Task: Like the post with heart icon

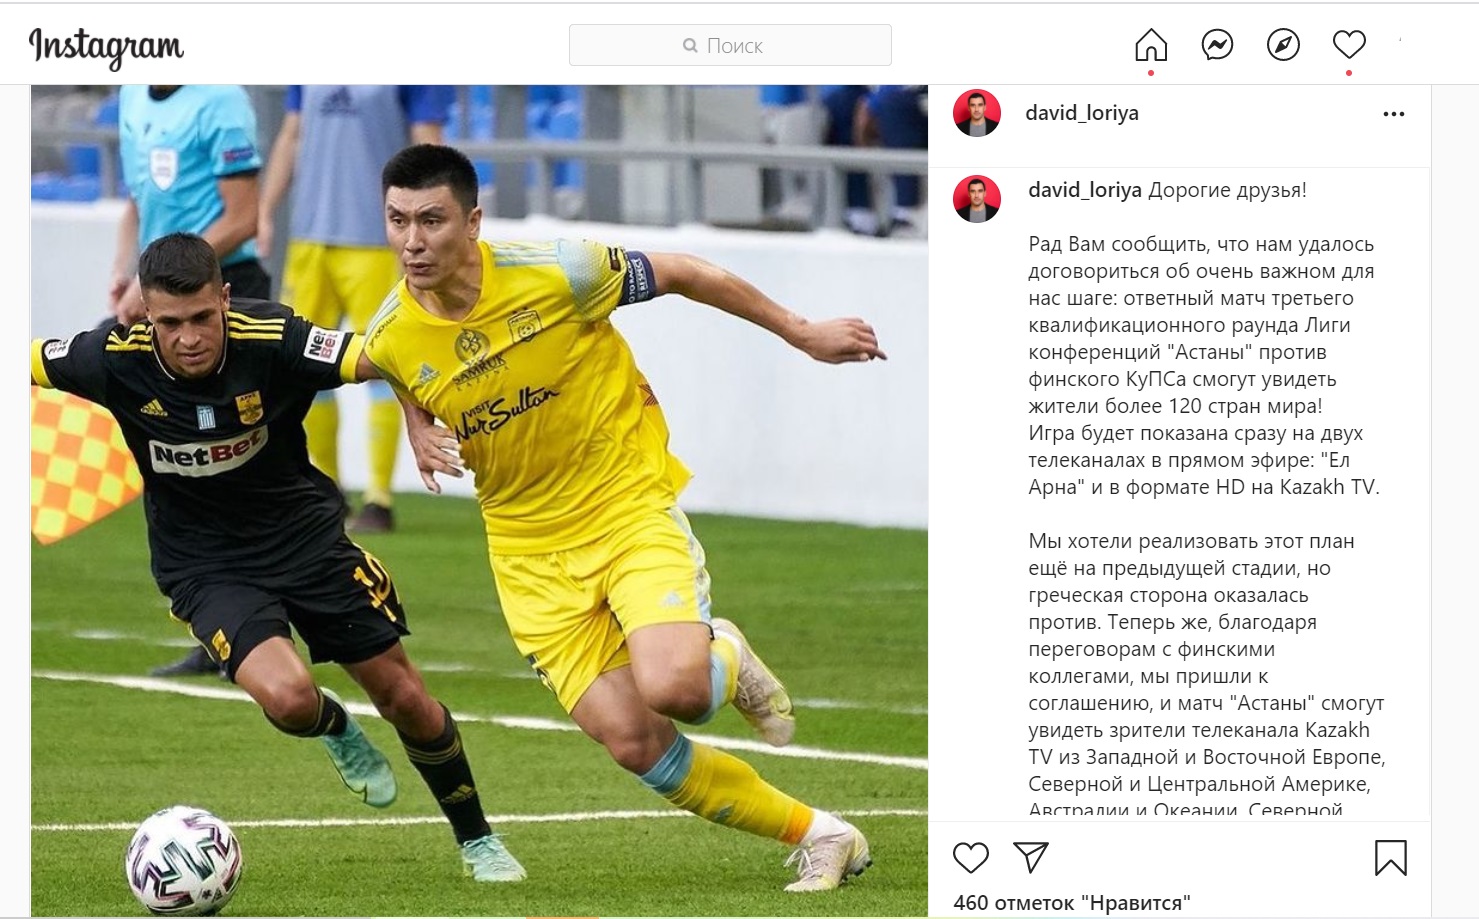Action: point(970,857)
